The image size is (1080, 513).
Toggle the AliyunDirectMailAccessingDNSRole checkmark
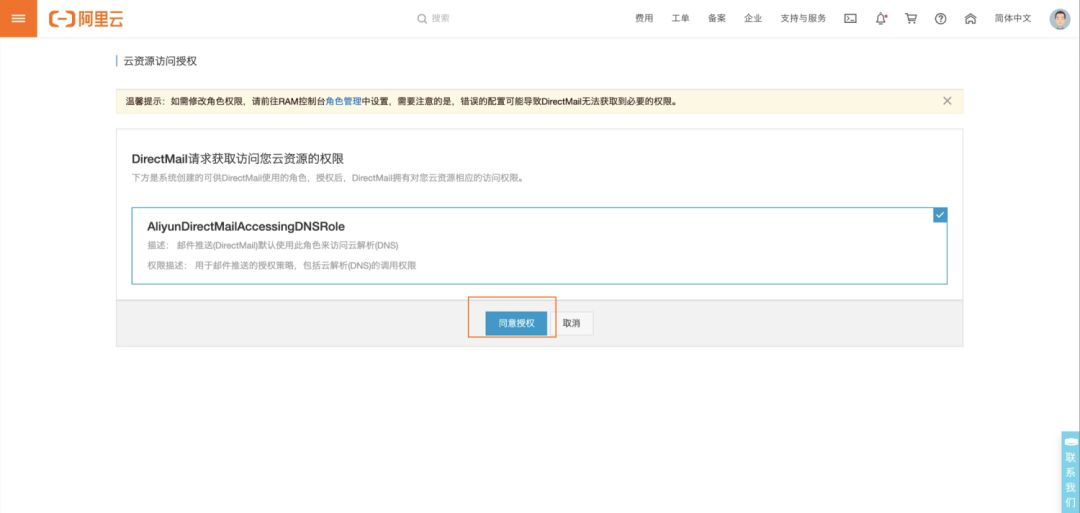pyautogui.click(x=940, y=215)
